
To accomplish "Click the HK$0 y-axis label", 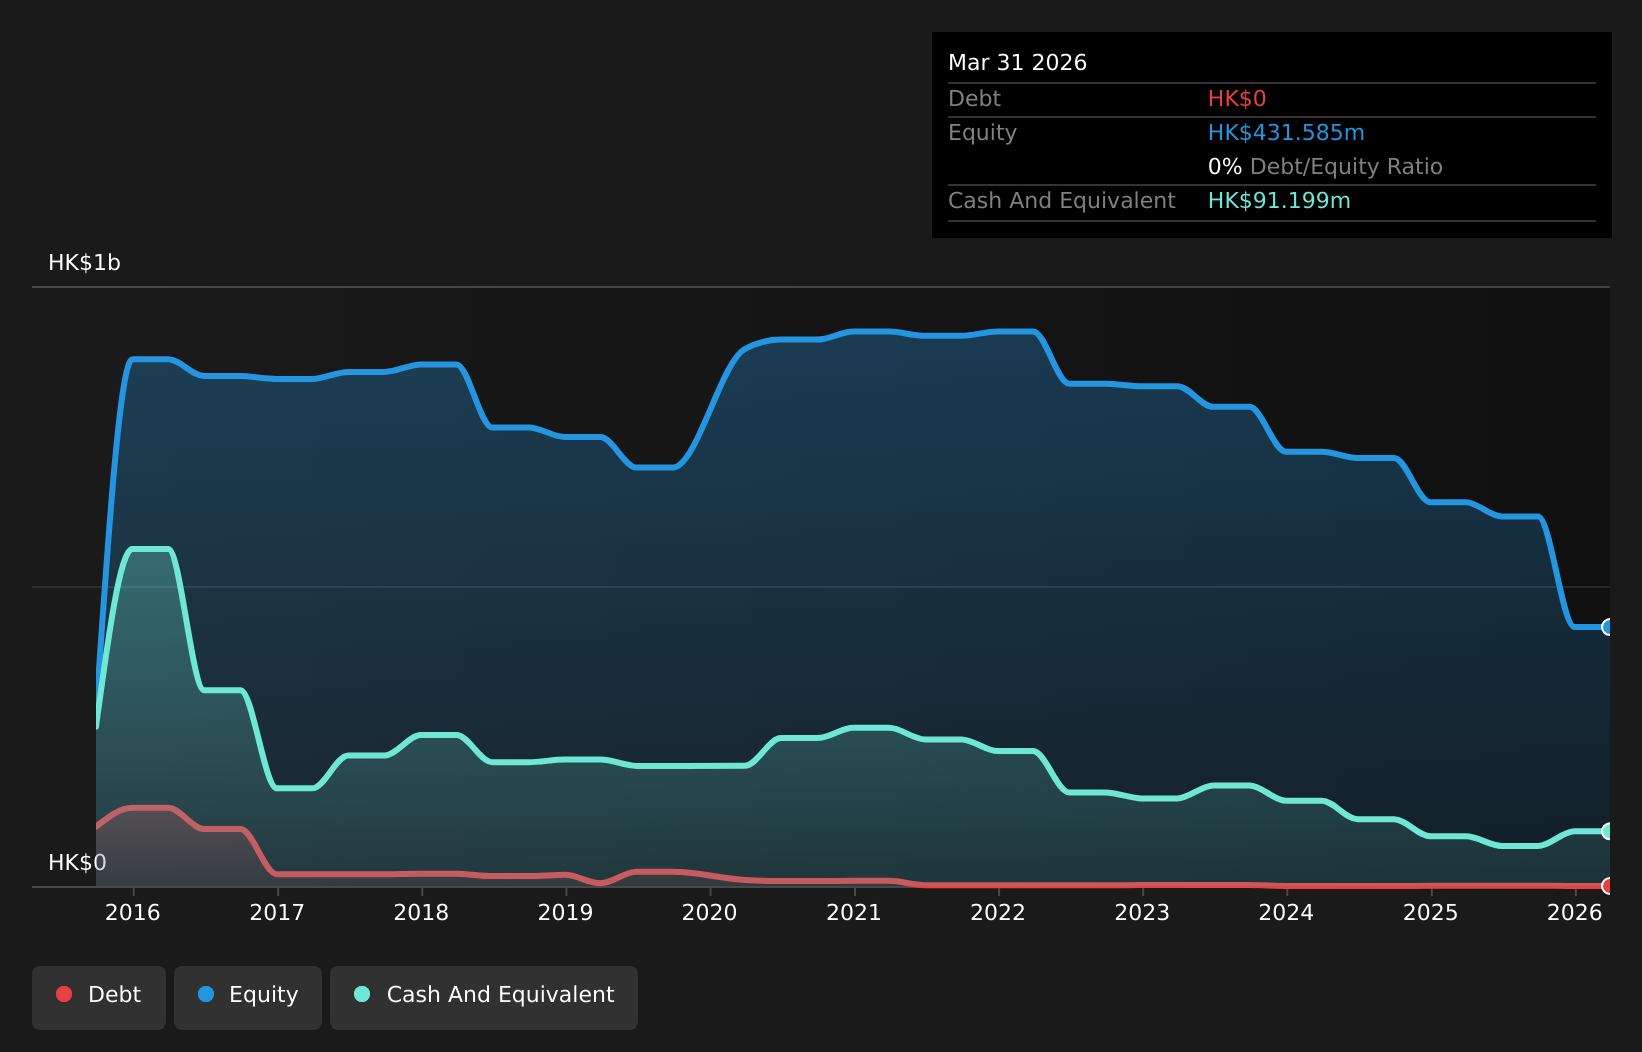I will coord(77,863).
